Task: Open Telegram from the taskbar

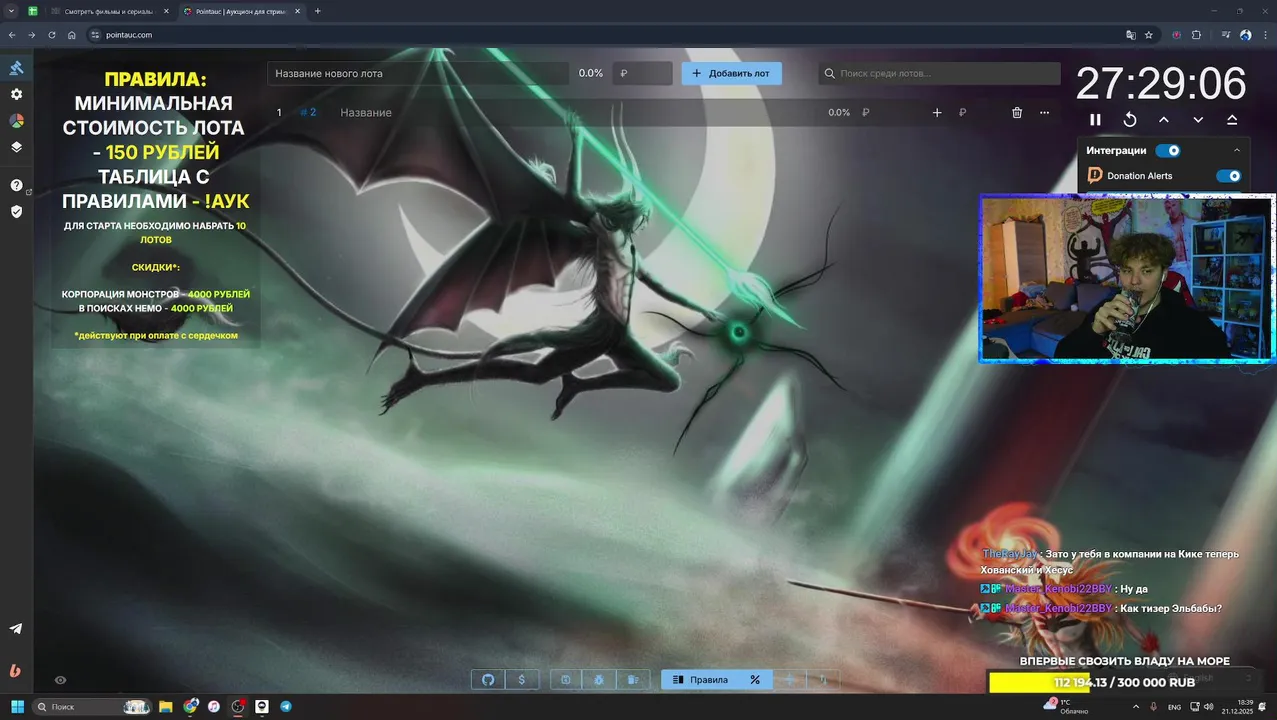Action: (286, 706)
